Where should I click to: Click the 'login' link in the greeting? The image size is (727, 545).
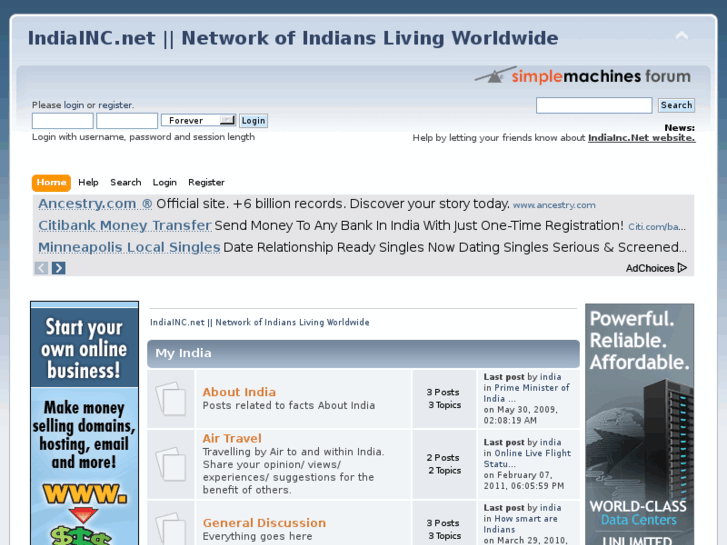coord(74,105)
